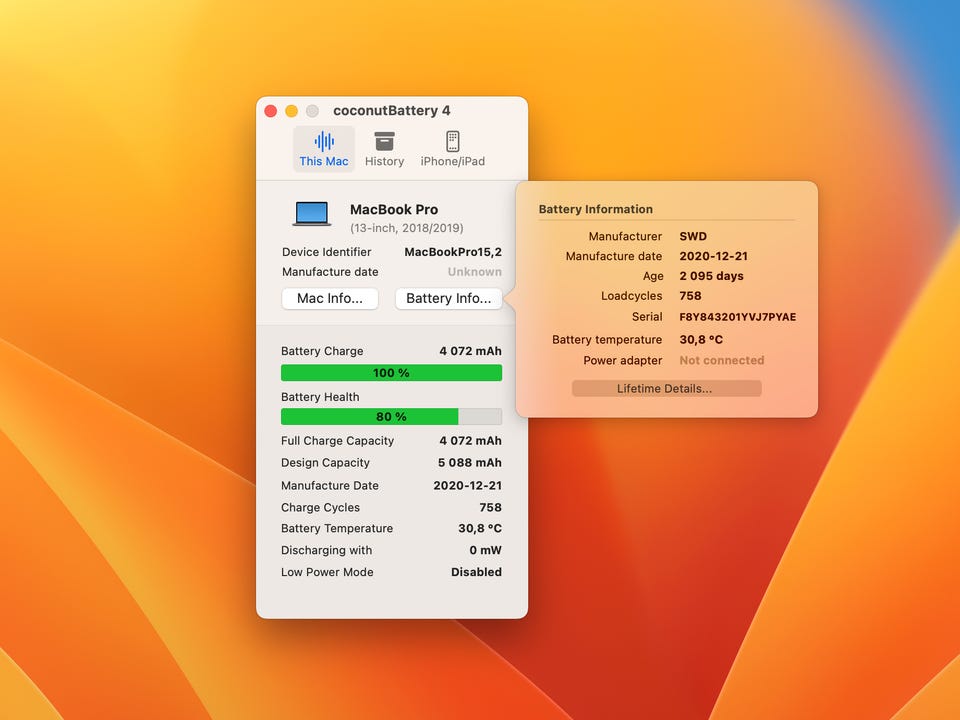Click the Age value 2 095 days
This screenshot has width=960, height=720.
(x=711, y=276)
